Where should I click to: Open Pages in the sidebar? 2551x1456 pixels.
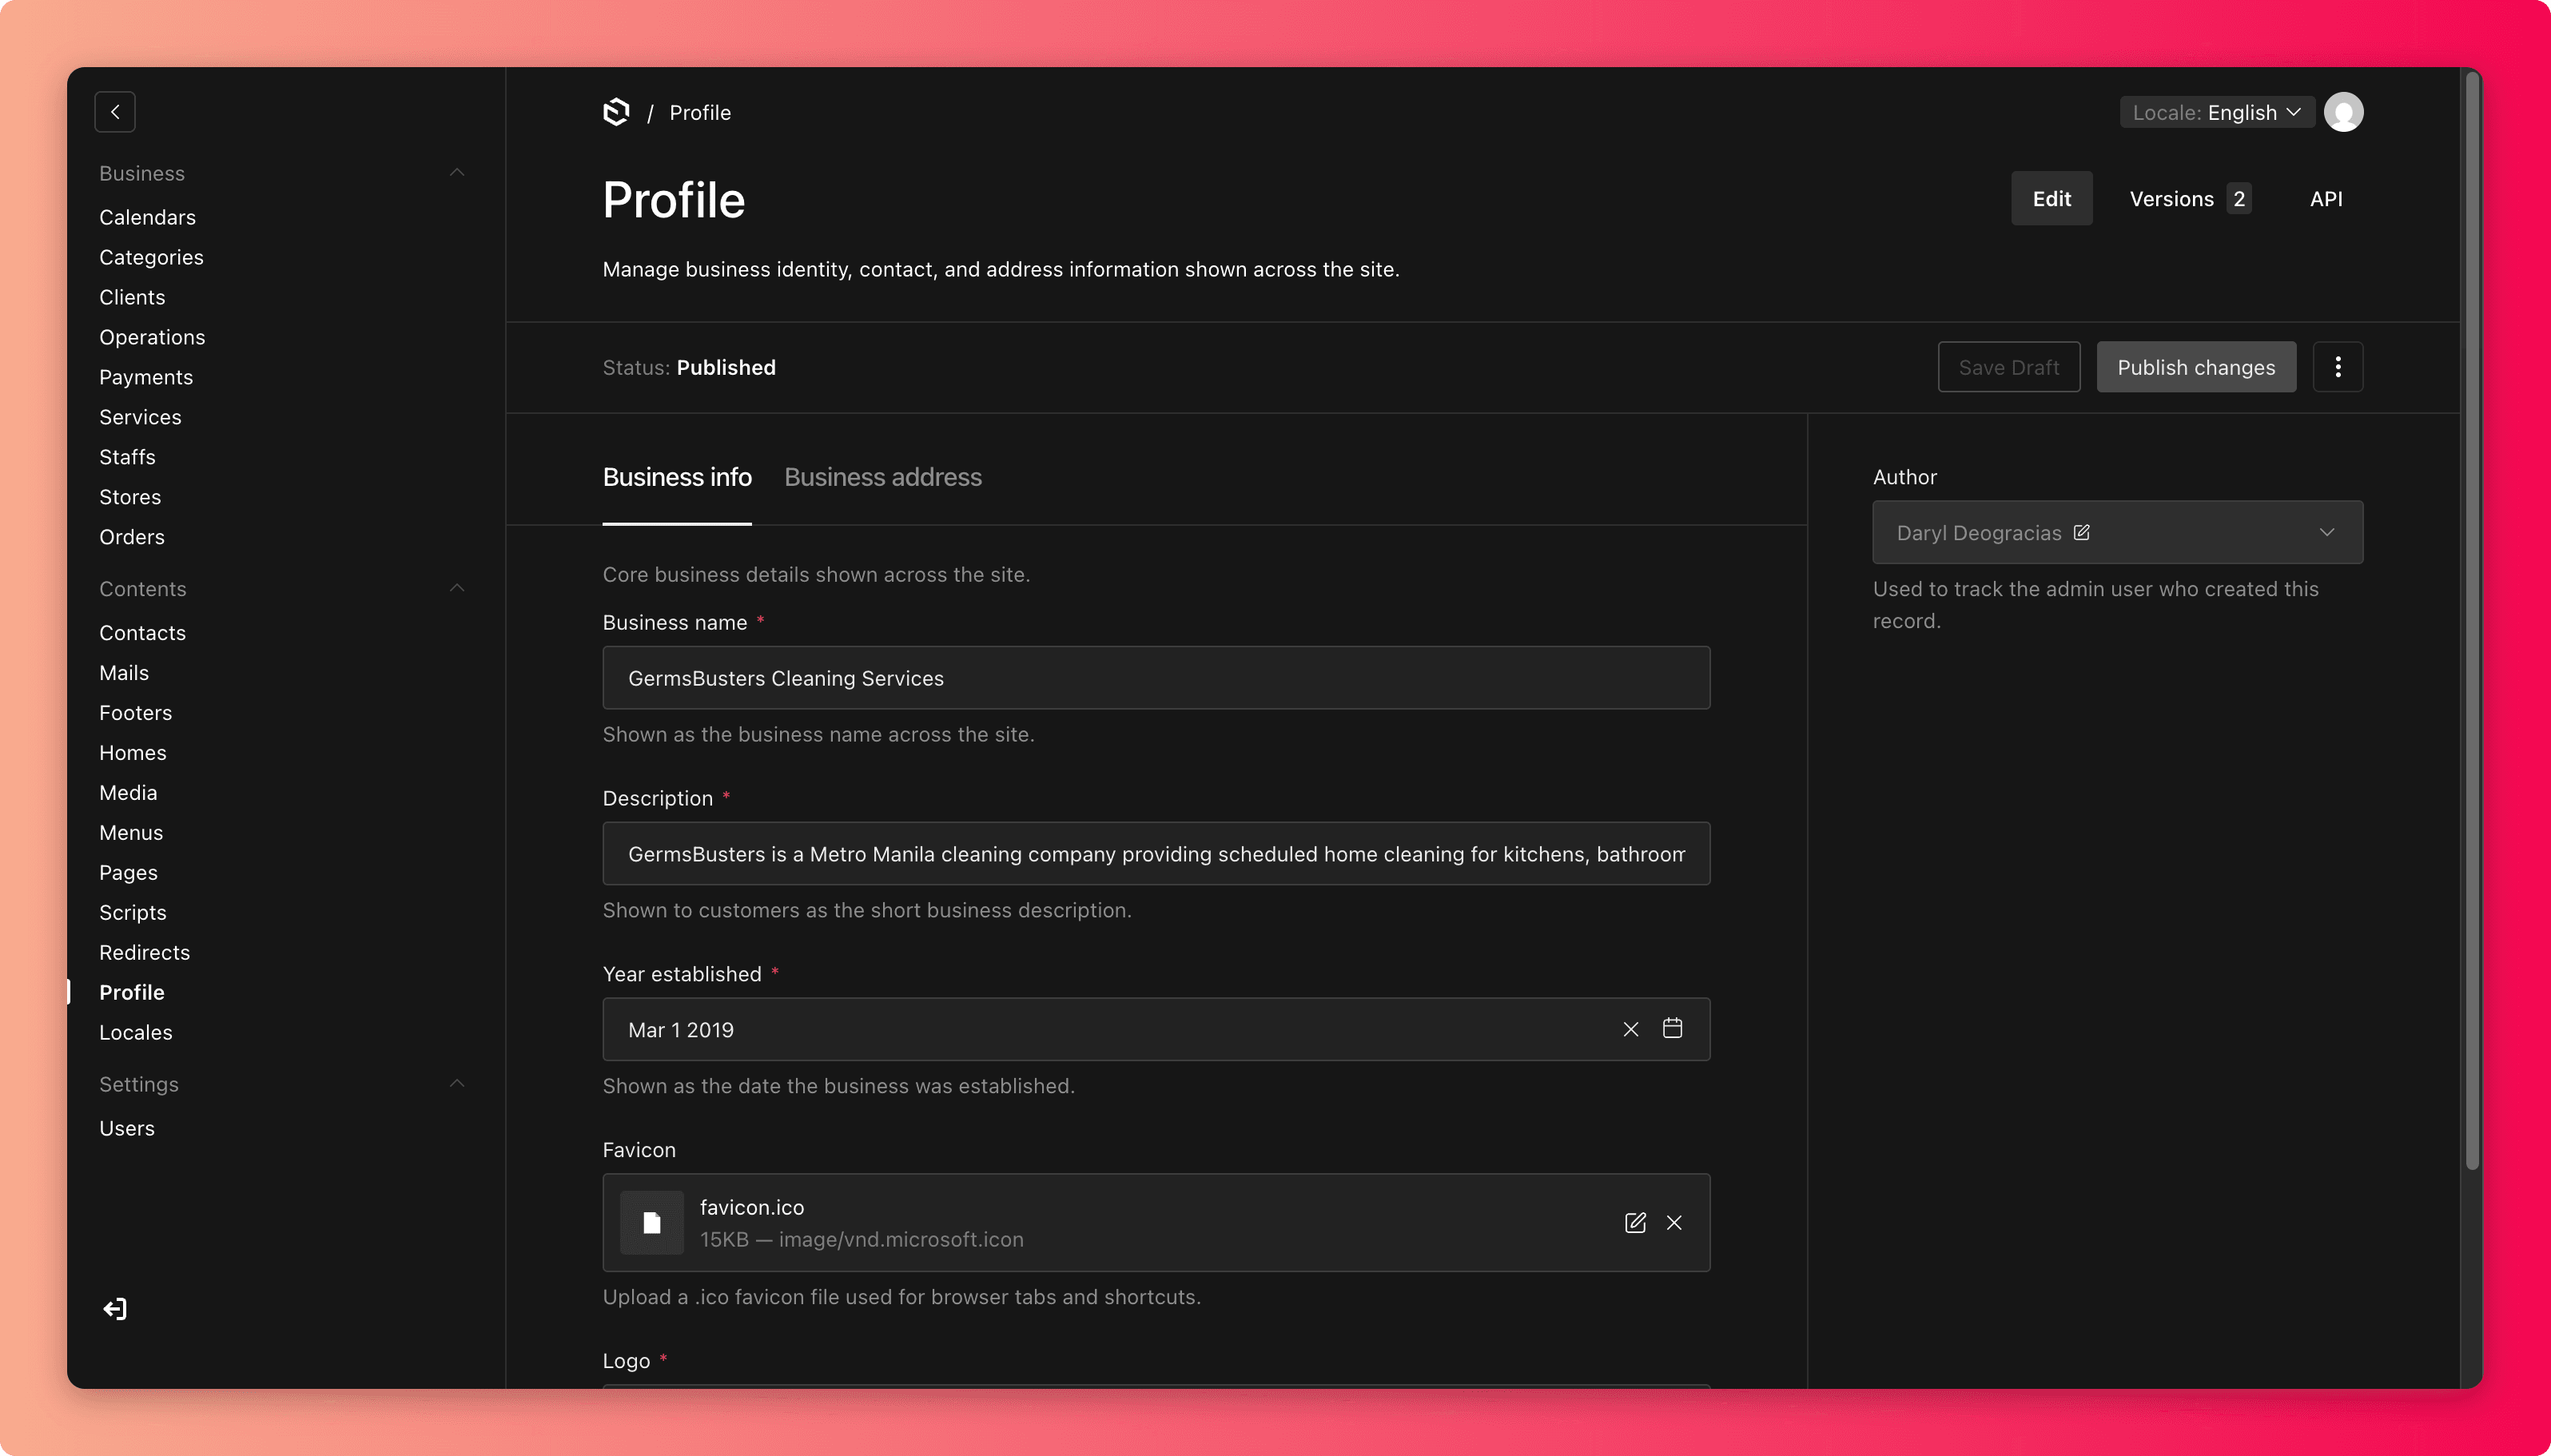pyautogui.click(x=128, y=873)
